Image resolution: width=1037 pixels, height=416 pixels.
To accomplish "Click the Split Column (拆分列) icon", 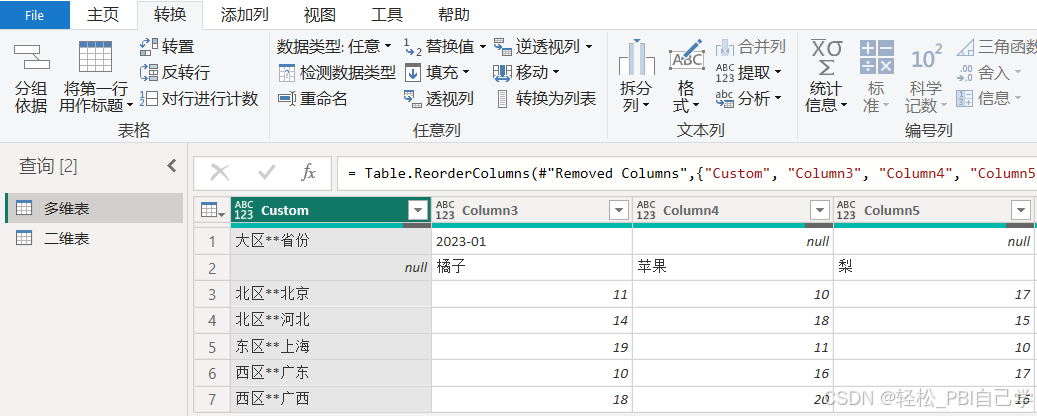I will (636, 57).
